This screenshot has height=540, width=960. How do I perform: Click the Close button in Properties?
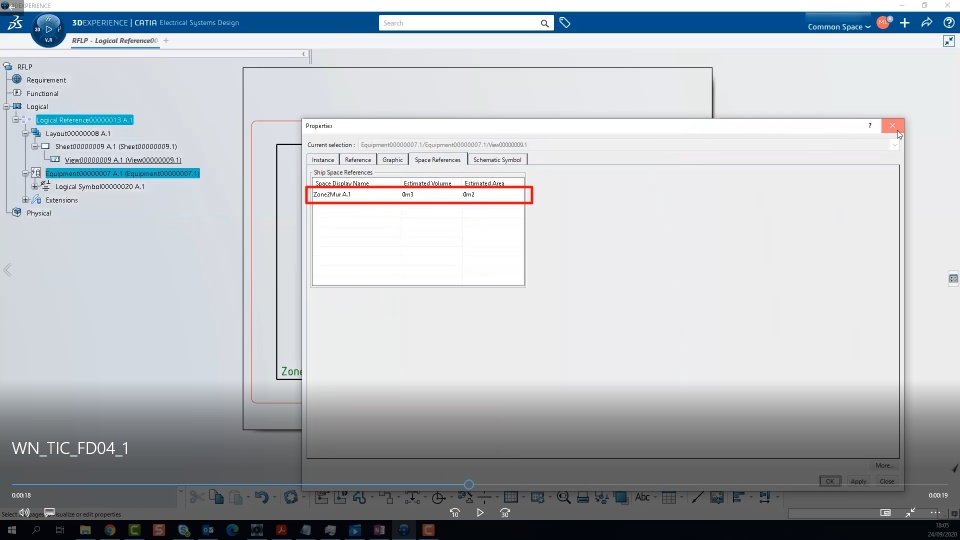pos(887,481)
